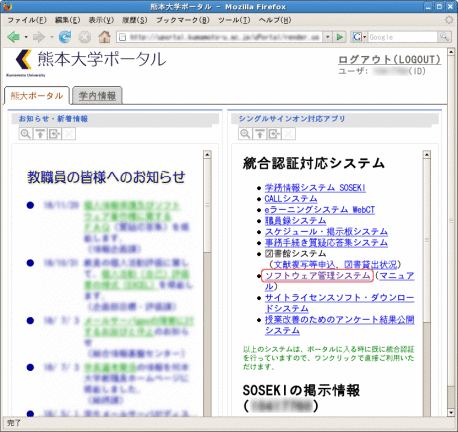Open the スケジュール・掲示板システム link
Viewport: 458px width, 432px height.
tap(326, 232)
